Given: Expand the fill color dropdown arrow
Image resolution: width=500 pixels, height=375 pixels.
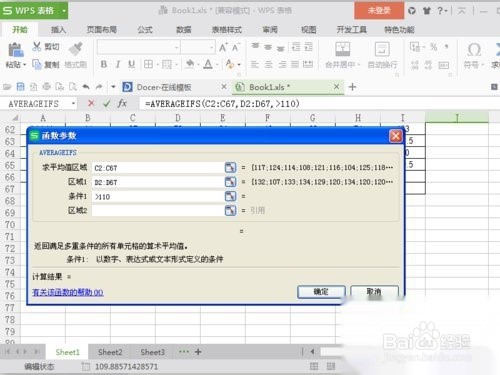Looking at the screenshot, I should click(x=198, y=64).
